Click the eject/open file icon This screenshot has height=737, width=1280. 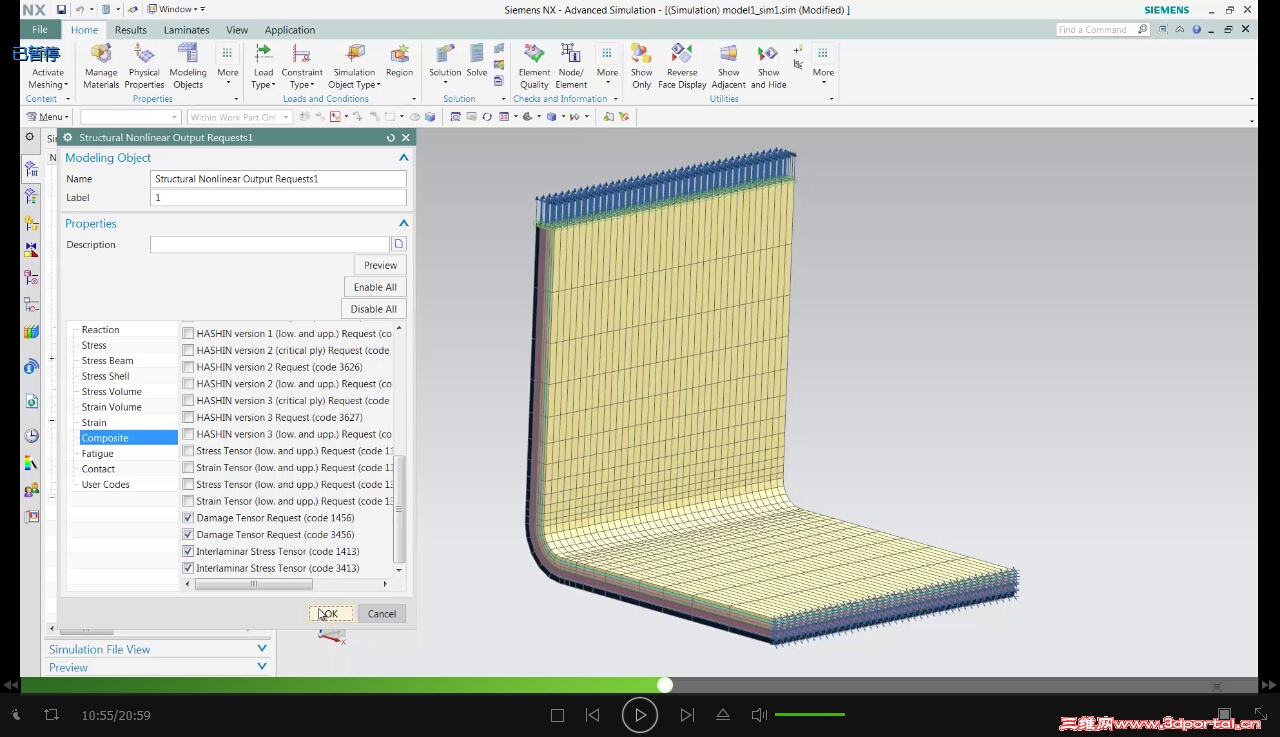(x=723, y=715)
